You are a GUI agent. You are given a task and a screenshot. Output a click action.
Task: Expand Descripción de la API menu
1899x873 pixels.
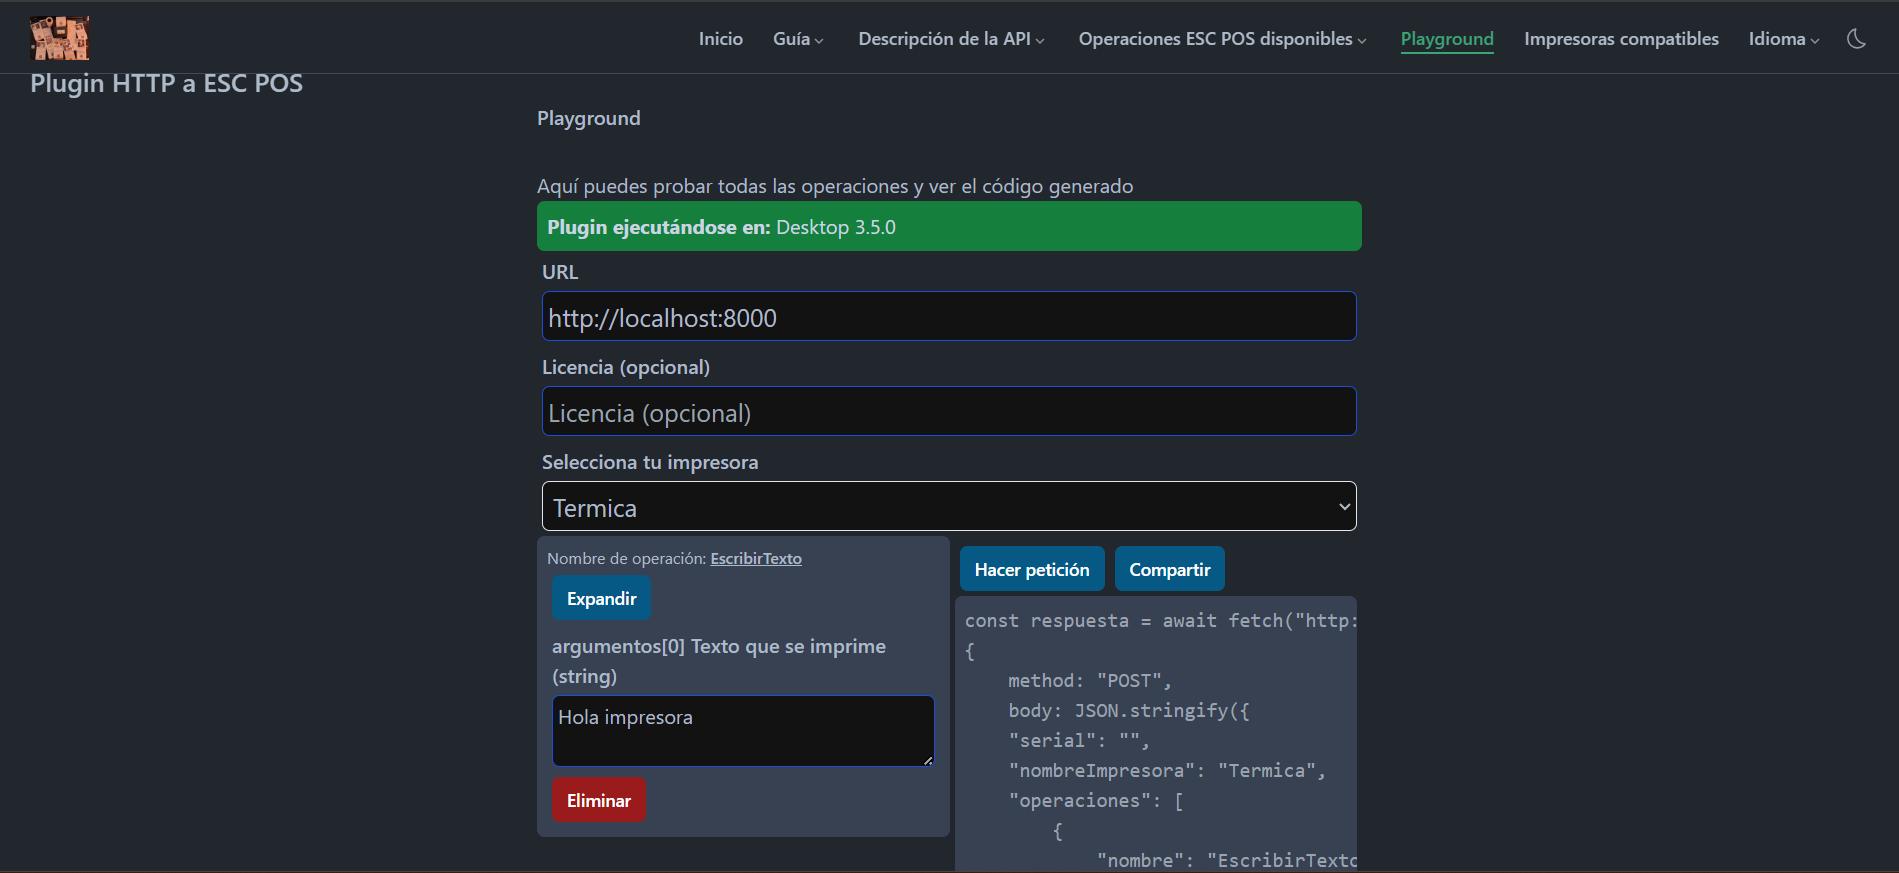(951, 39)
